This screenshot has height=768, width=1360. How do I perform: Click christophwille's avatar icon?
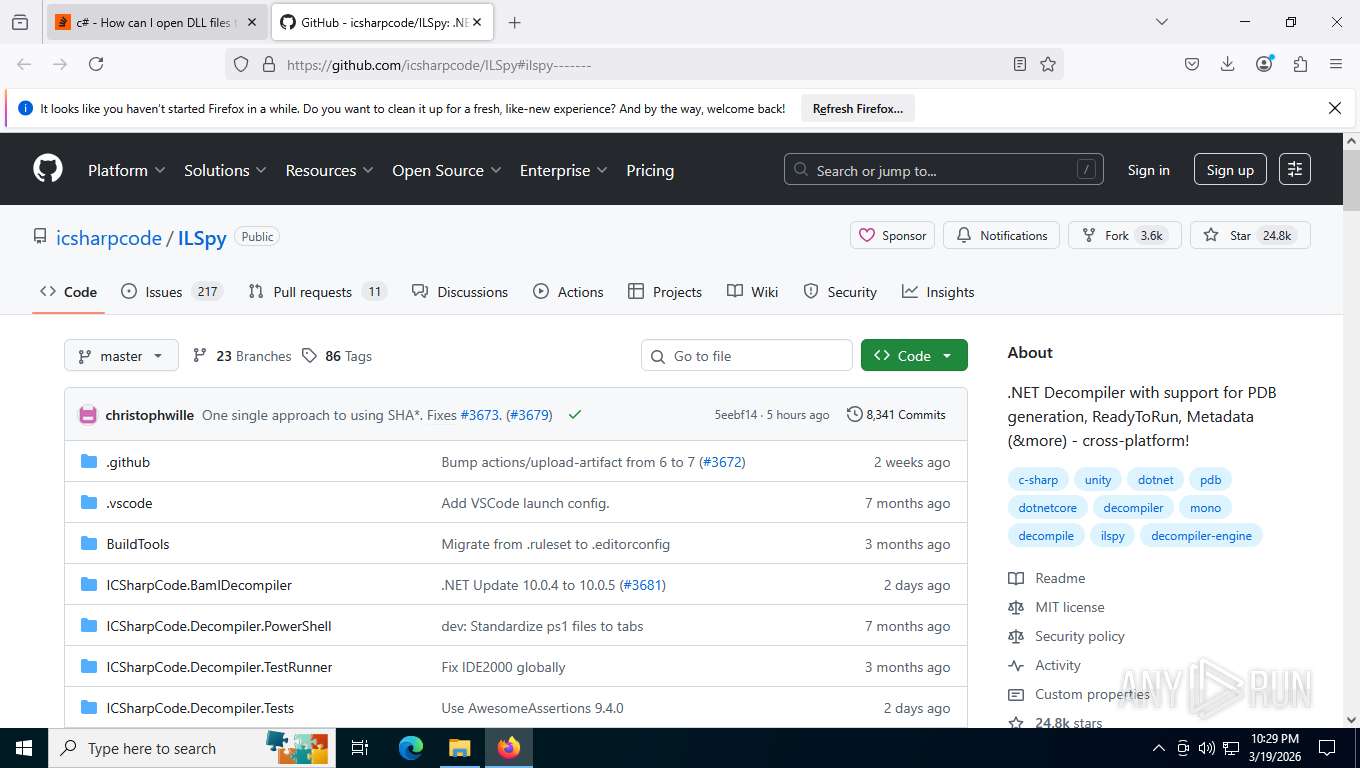tap(88, 415)
